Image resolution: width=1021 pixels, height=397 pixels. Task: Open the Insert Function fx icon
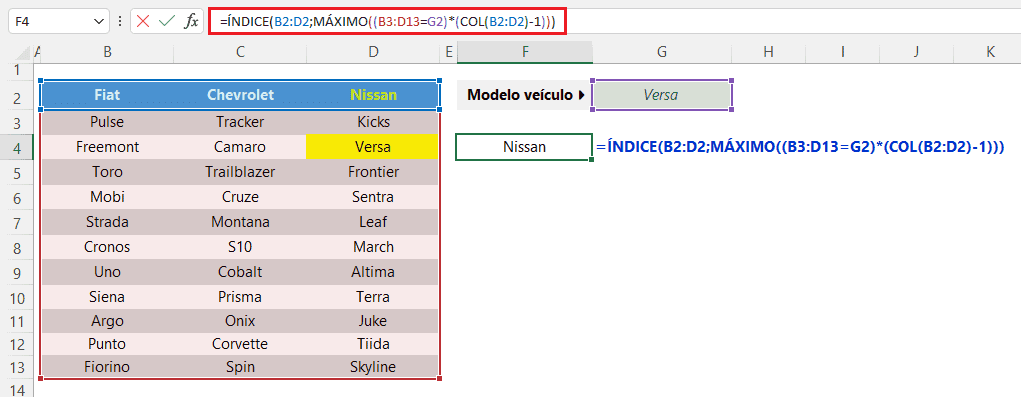[191, 21]
